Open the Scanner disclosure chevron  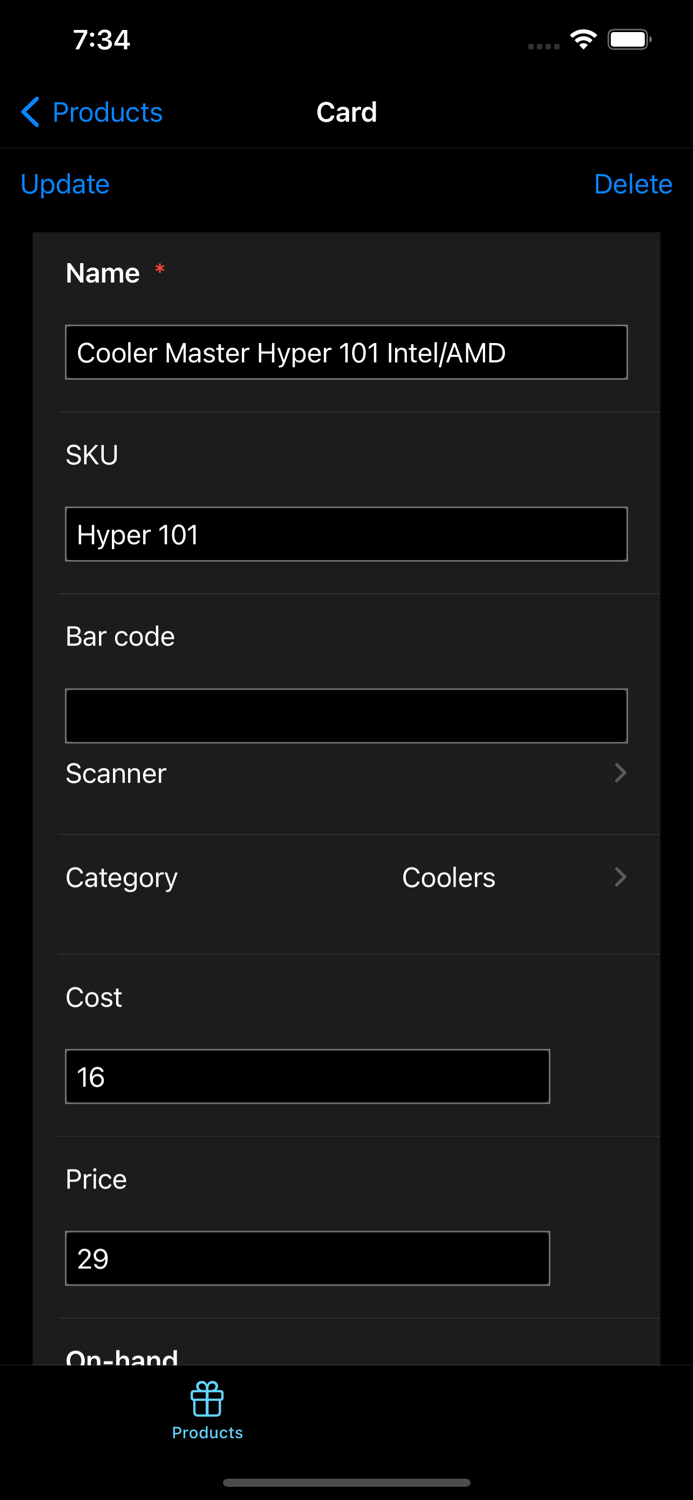(x=619, y=773)
